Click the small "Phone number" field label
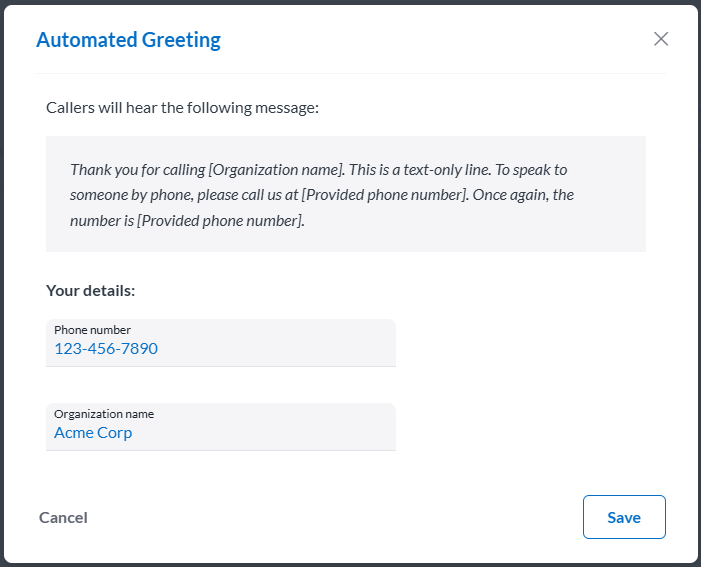 tap(92, 330)
